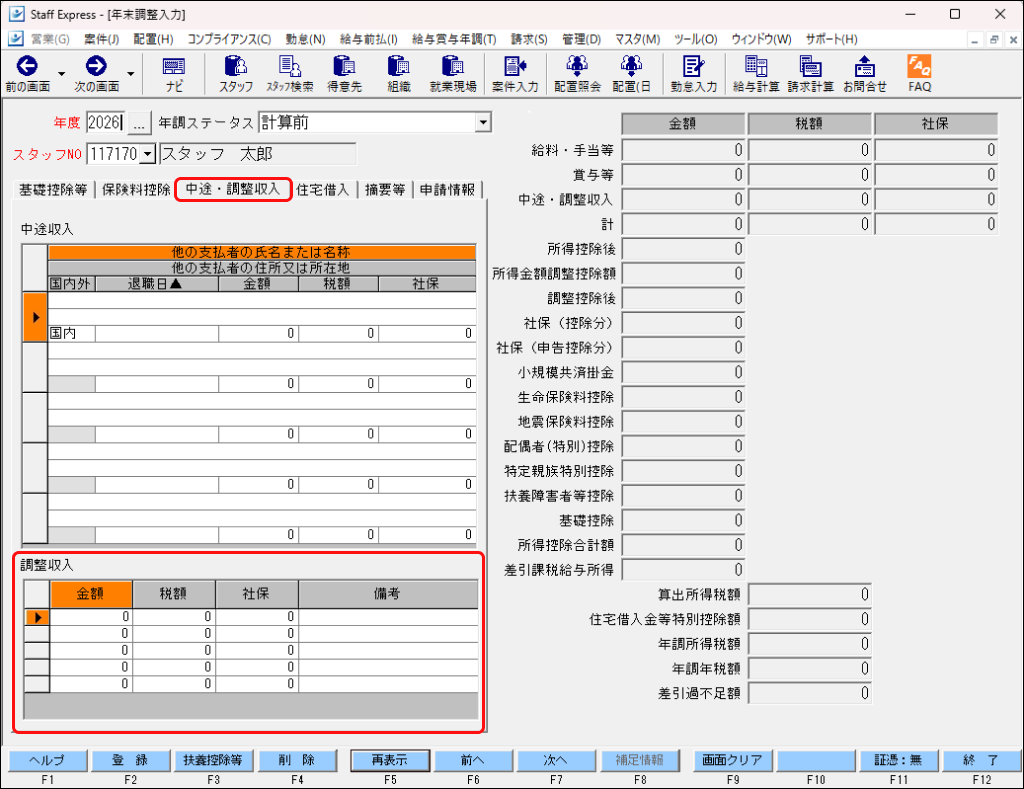Click the 国内 cell in 中途収入 grid
The width and height of the screenshot is (1024, 789).
[72, 333]
